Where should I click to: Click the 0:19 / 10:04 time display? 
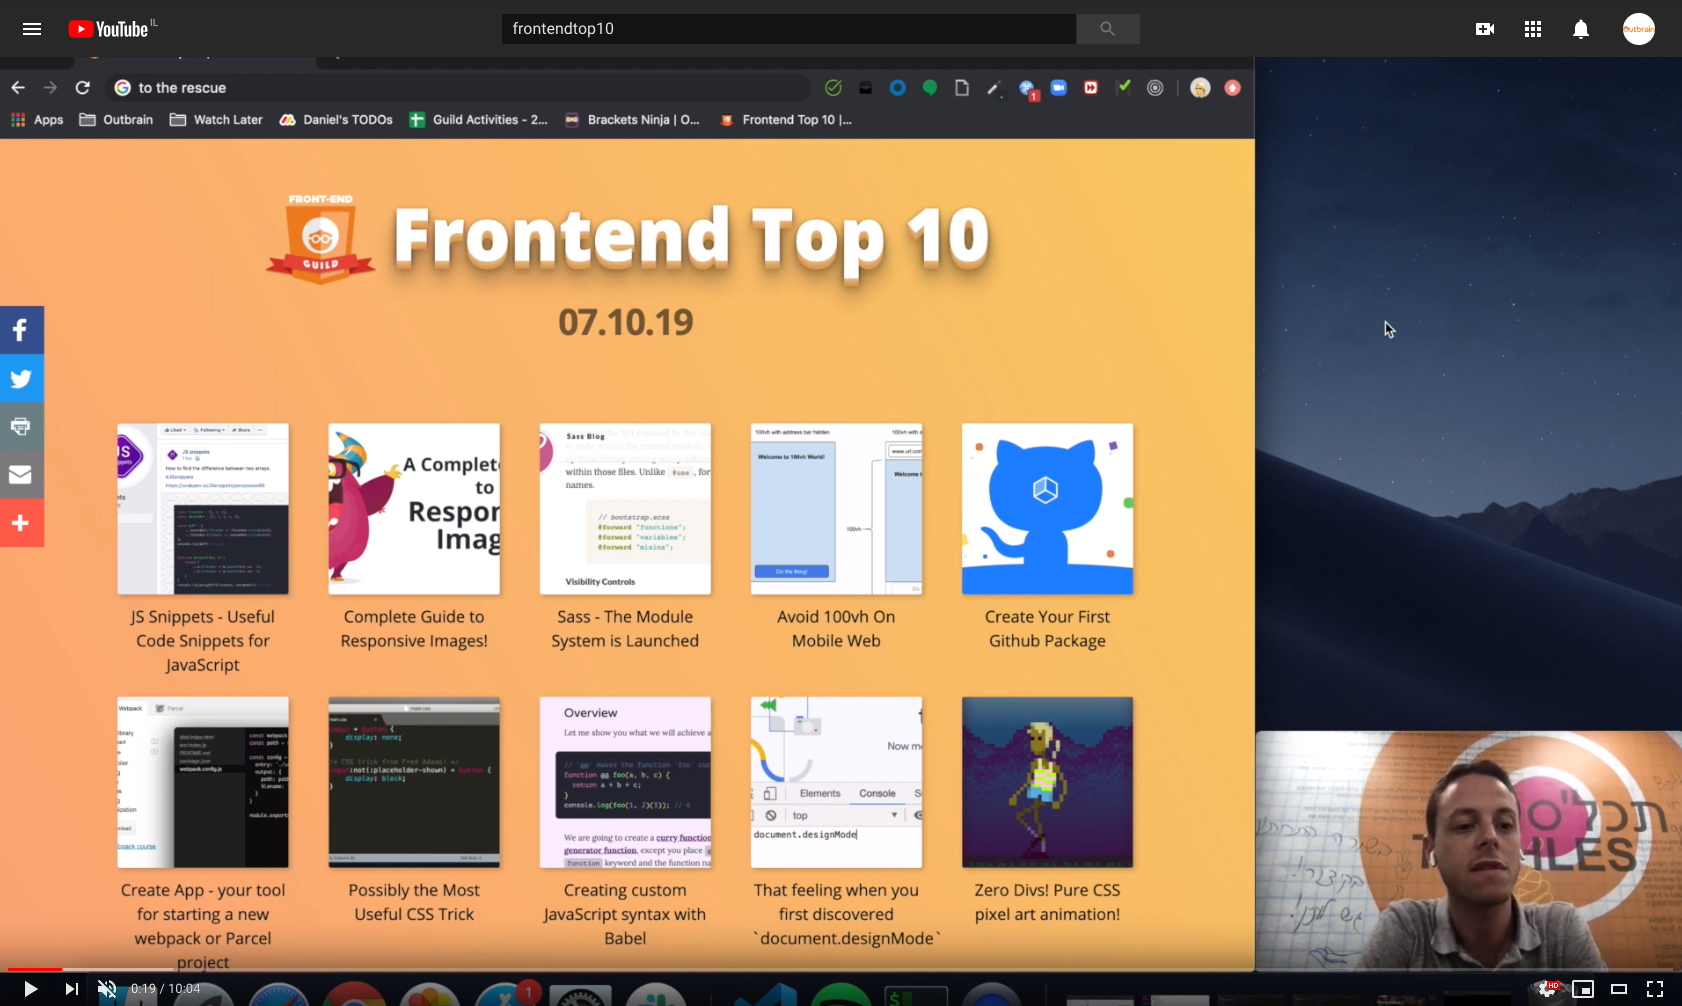pos(165,989)
